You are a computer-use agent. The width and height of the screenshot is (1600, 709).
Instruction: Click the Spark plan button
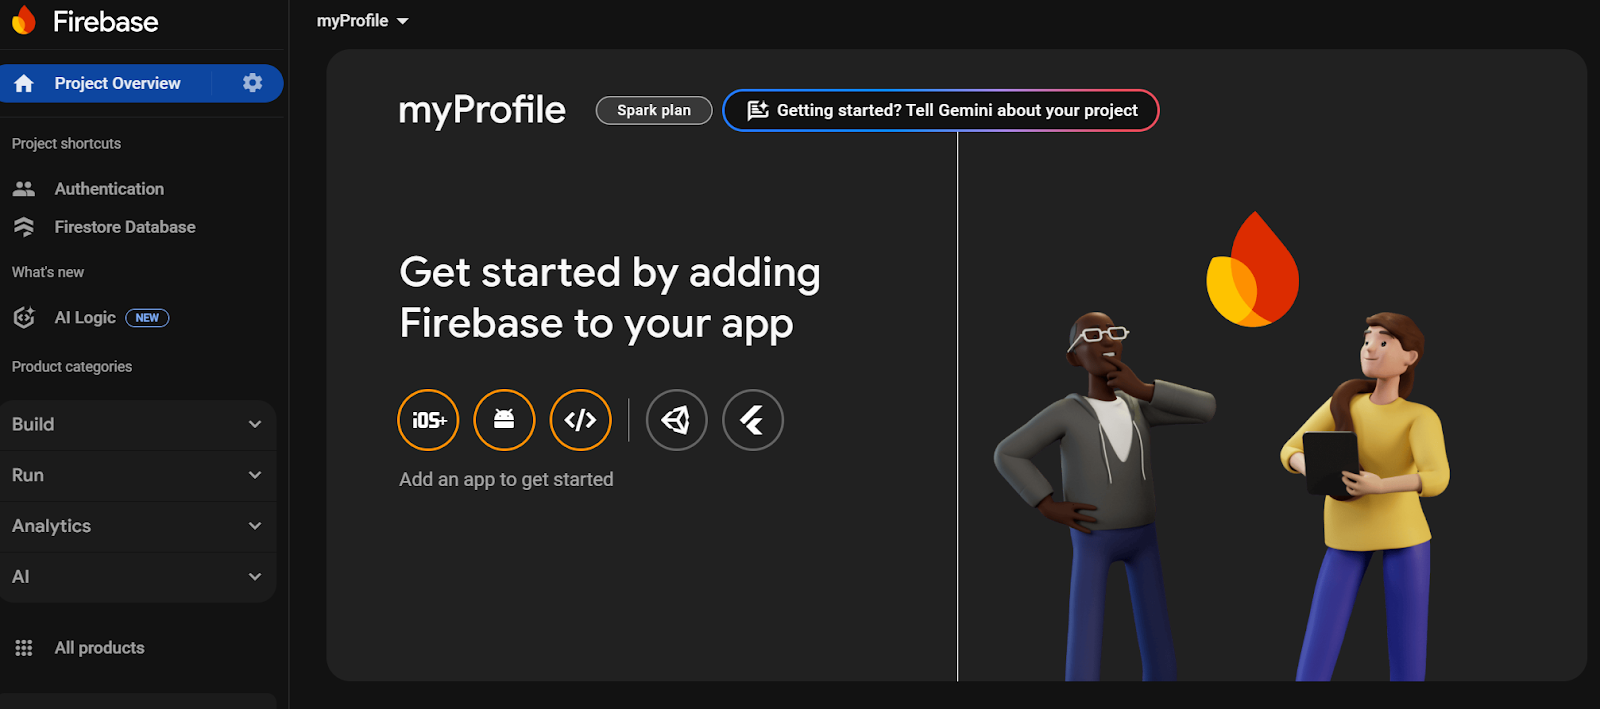[654, 110]
